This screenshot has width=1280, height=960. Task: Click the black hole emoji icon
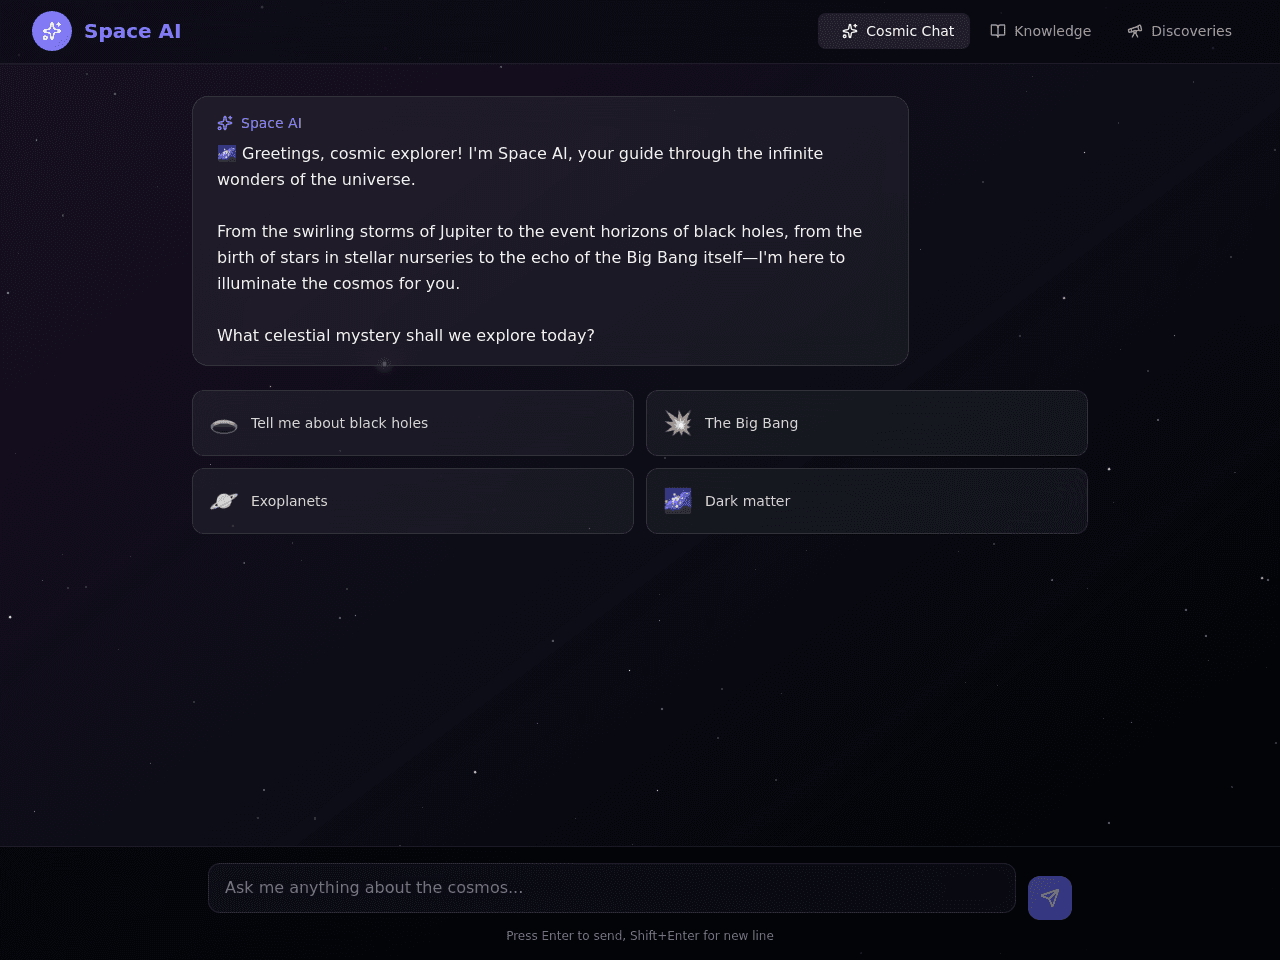tap(224, 424)
